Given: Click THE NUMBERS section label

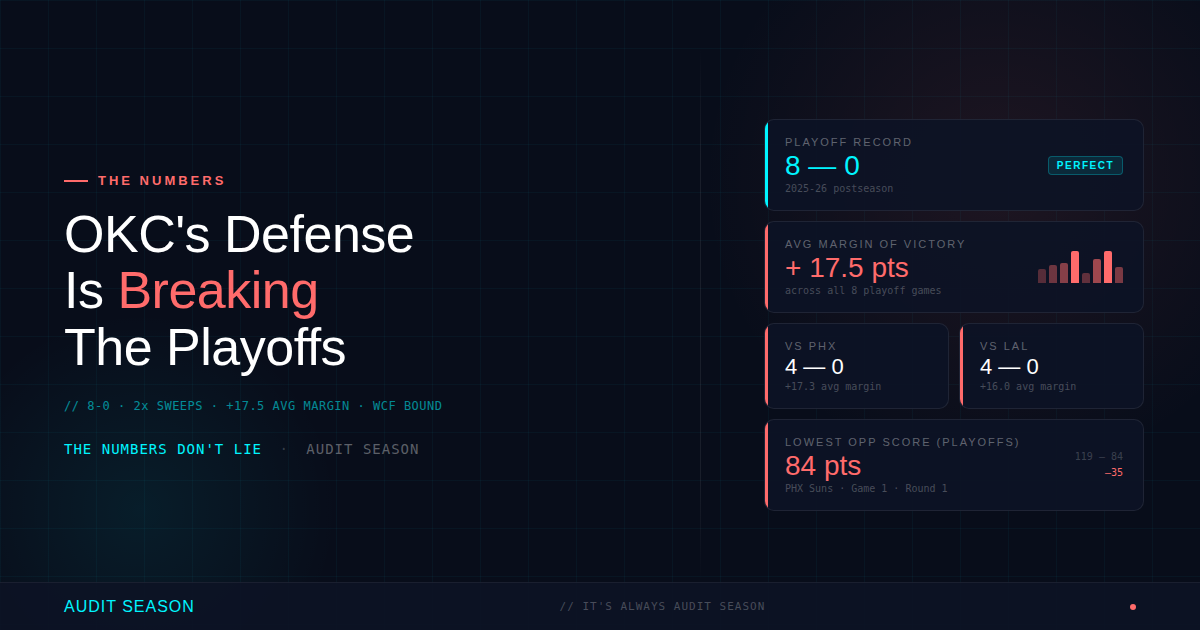Looking at the screenshot, I should pos(162,181).
